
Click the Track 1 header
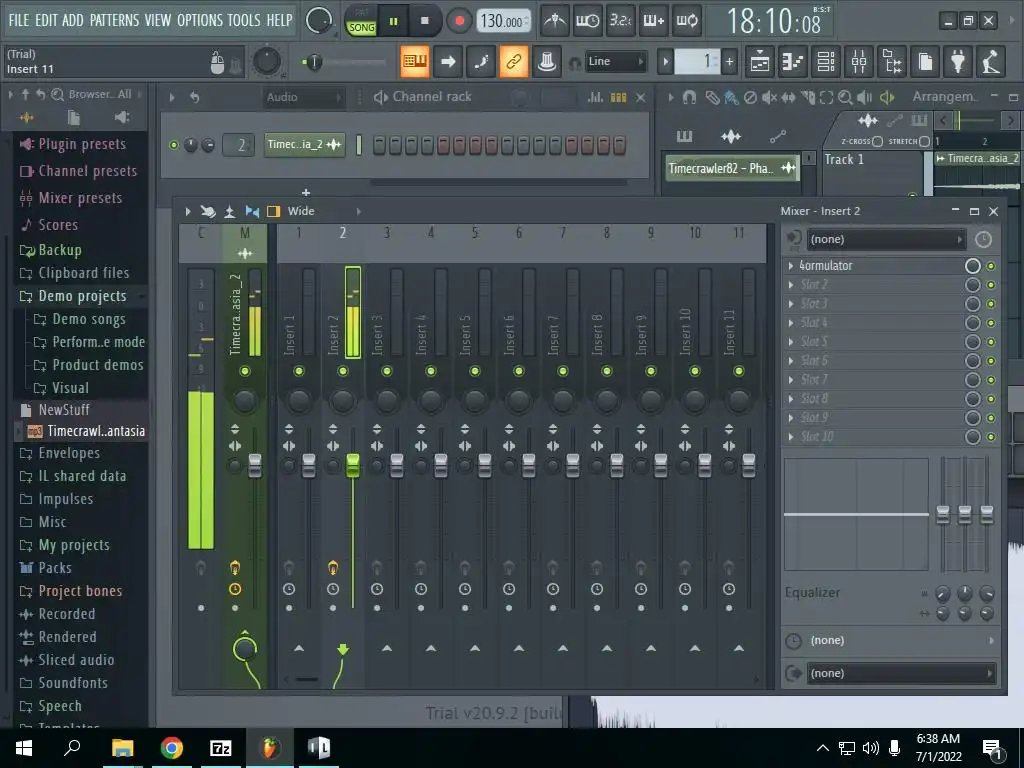(x=872, y=172)
